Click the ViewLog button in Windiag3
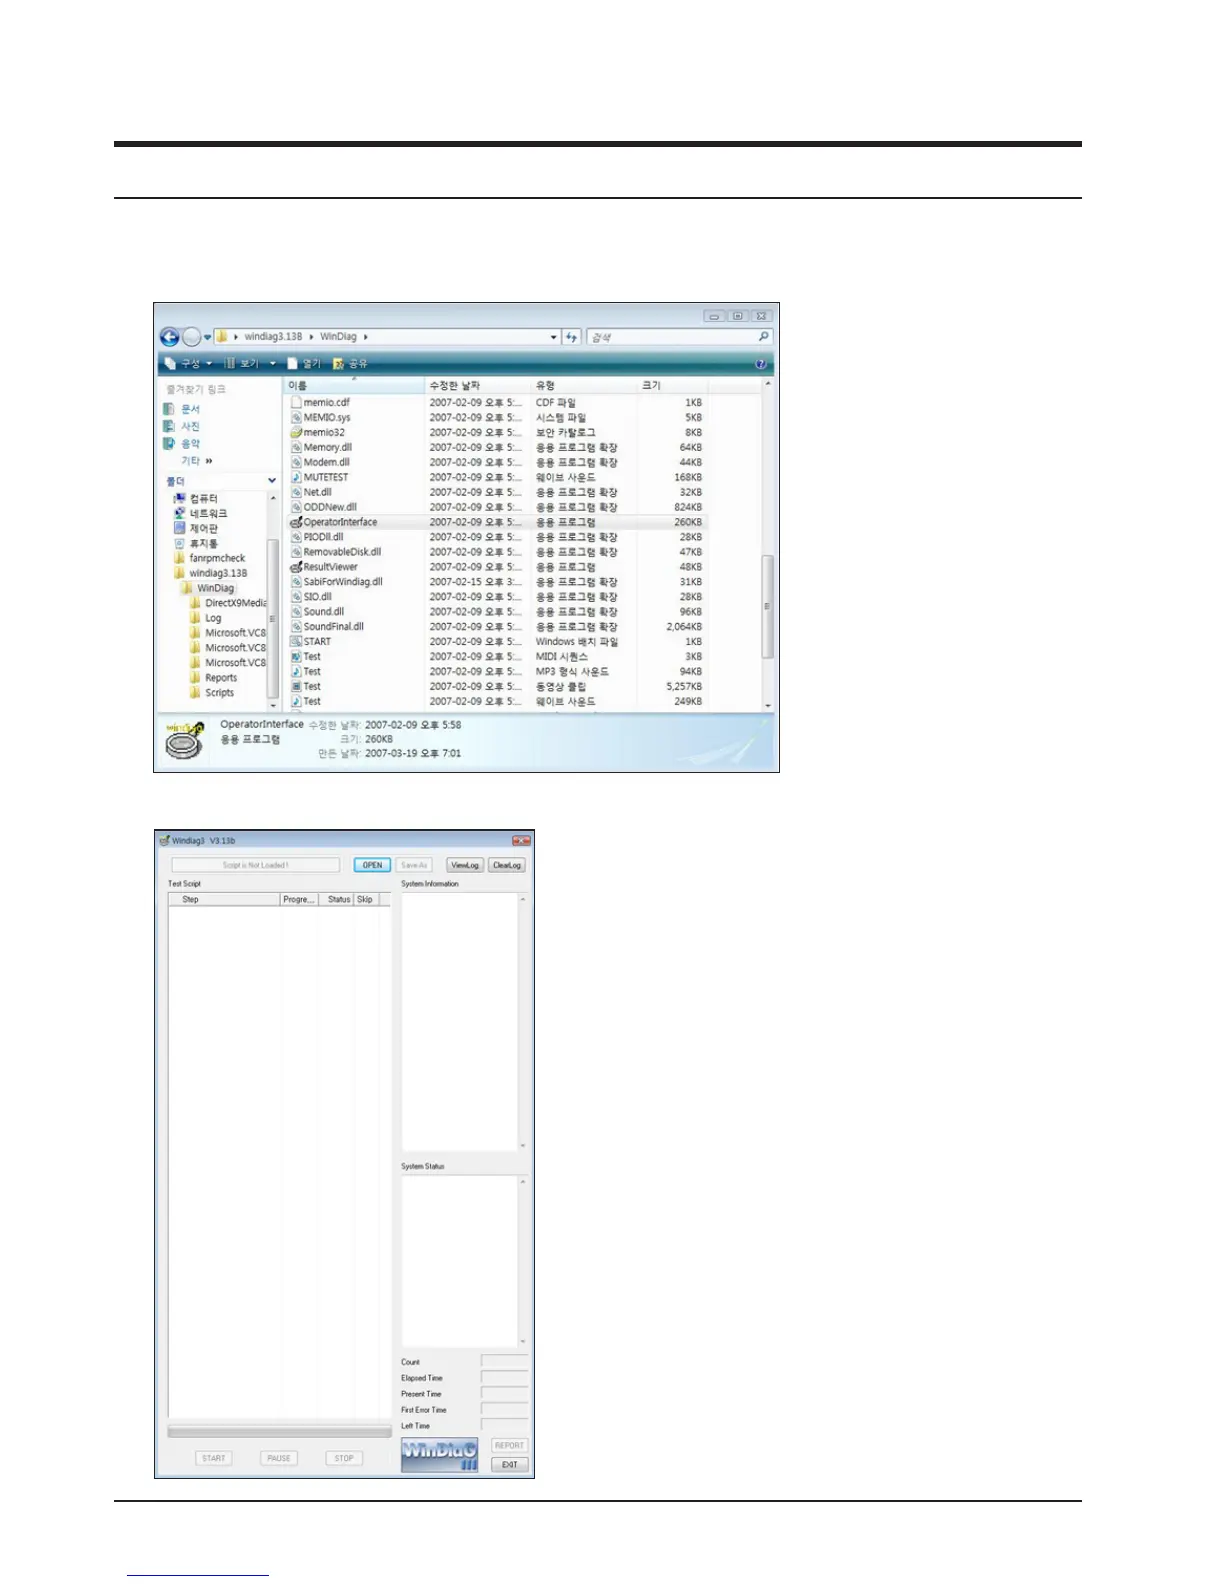This screenshot has width=1224, height=1584. [x=465, y=865]
